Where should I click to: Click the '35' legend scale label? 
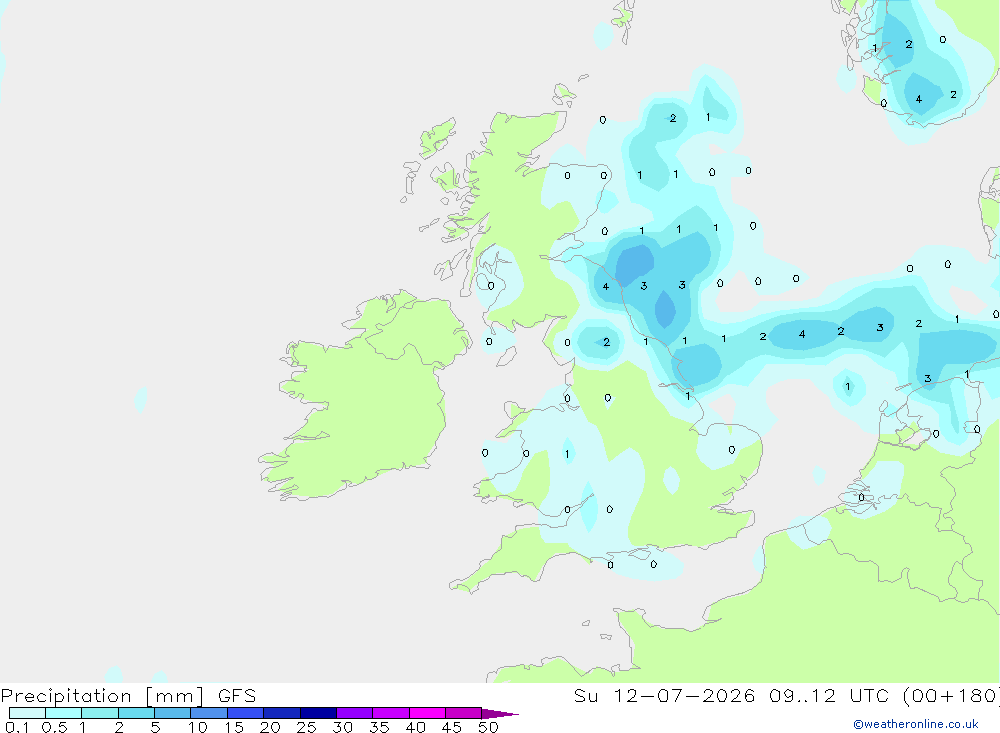coord(379,727)
